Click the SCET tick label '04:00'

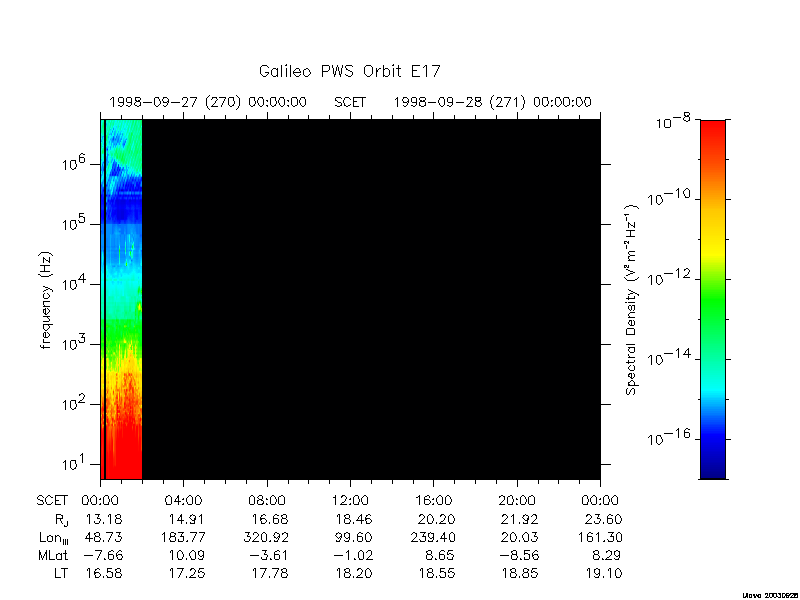183,501
